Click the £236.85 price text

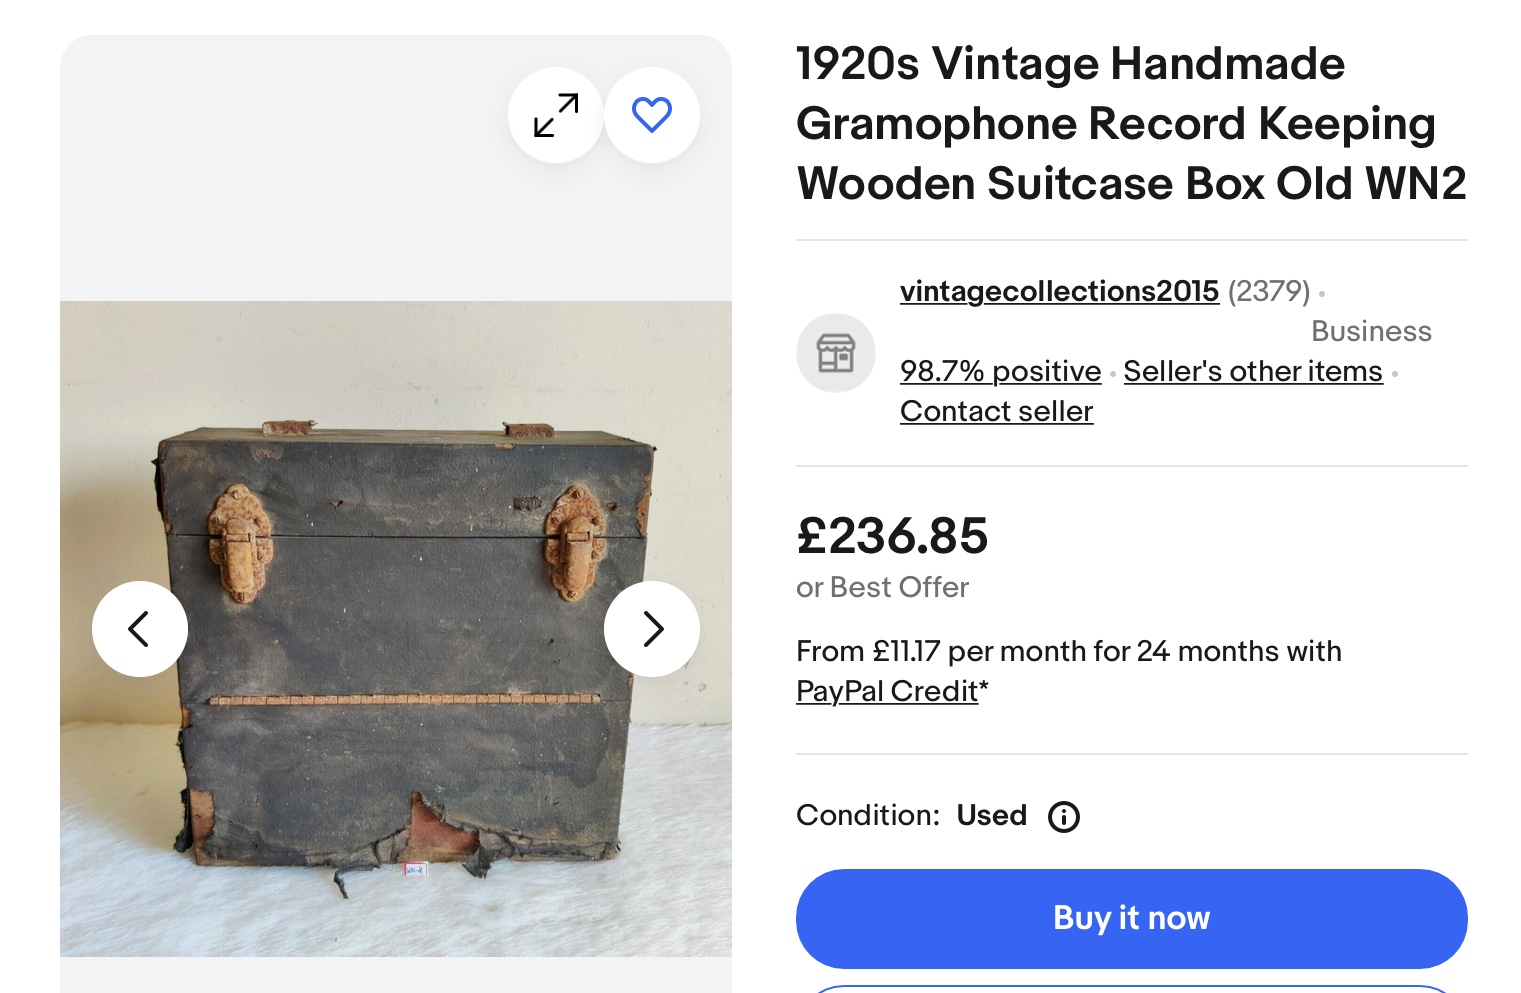pyautogui.click(x=892, y=536)
